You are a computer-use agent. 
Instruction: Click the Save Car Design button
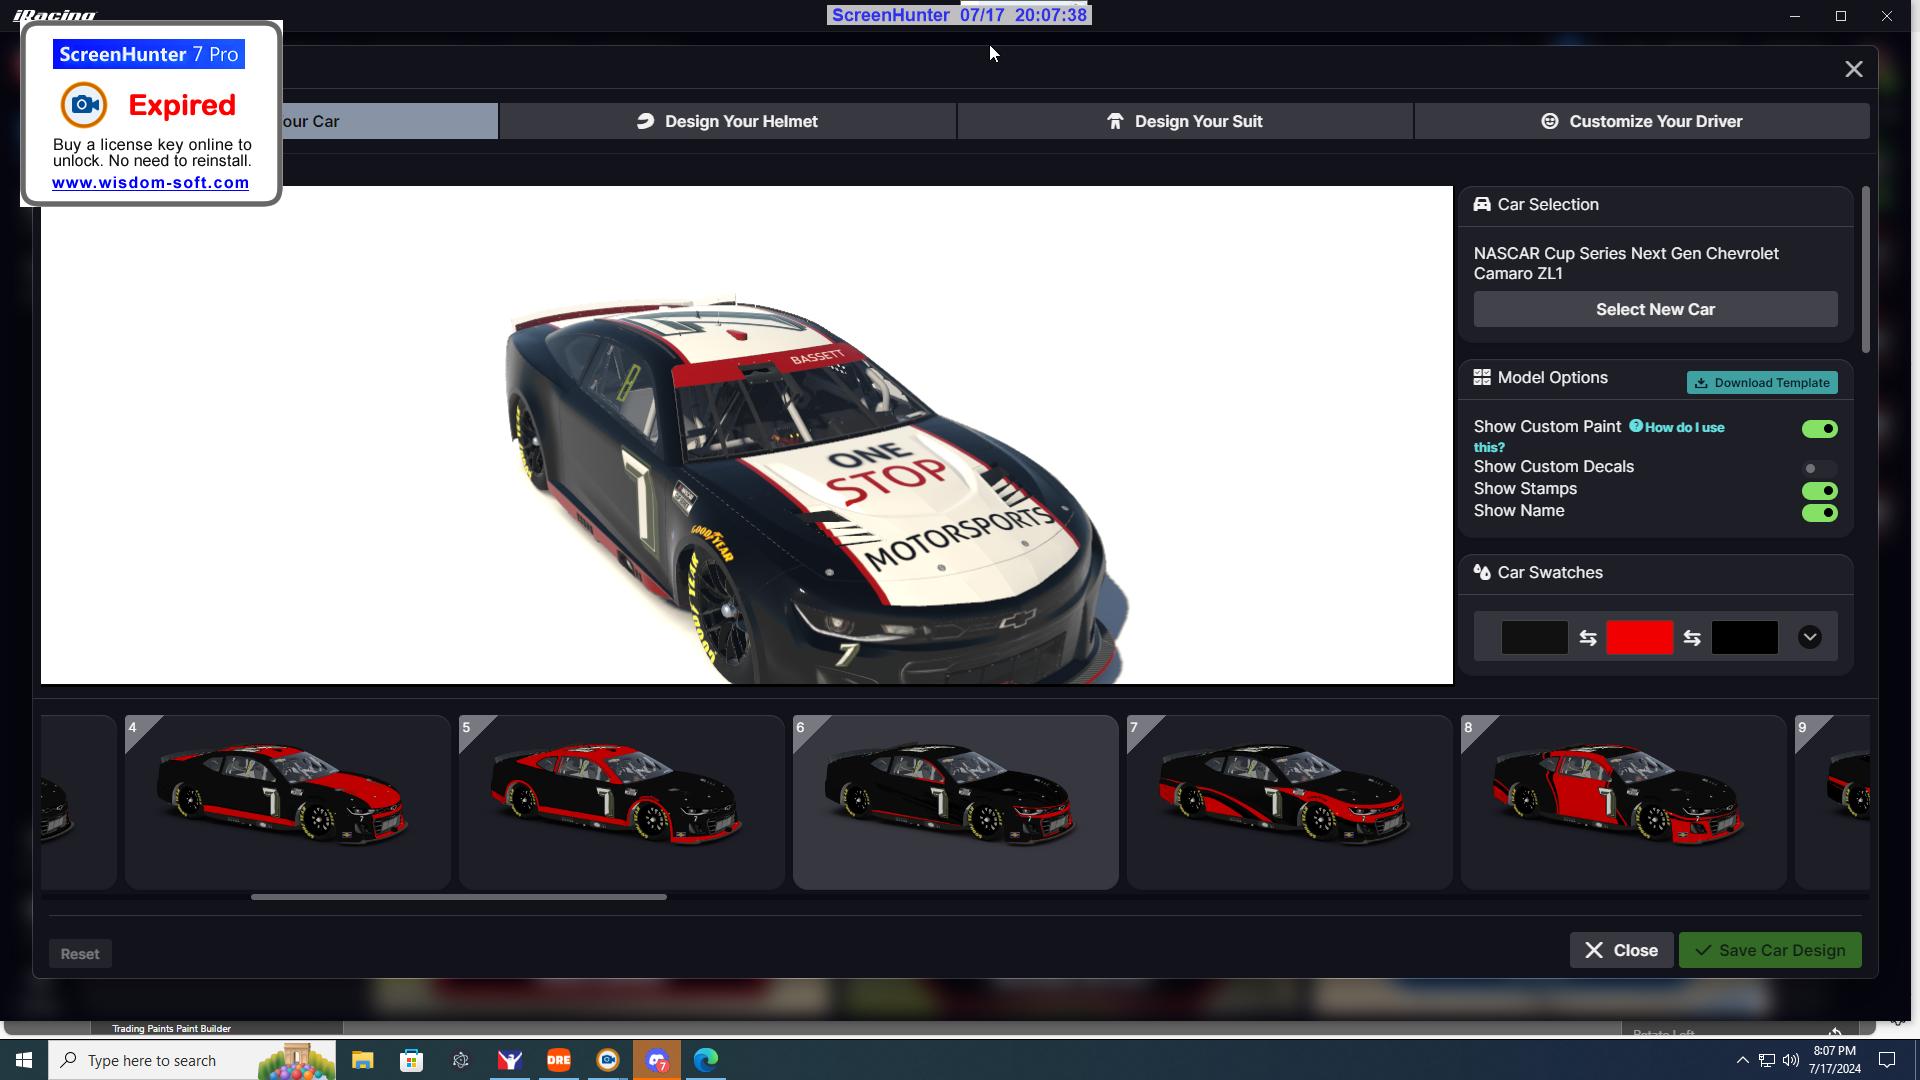tap(1769, 950)
